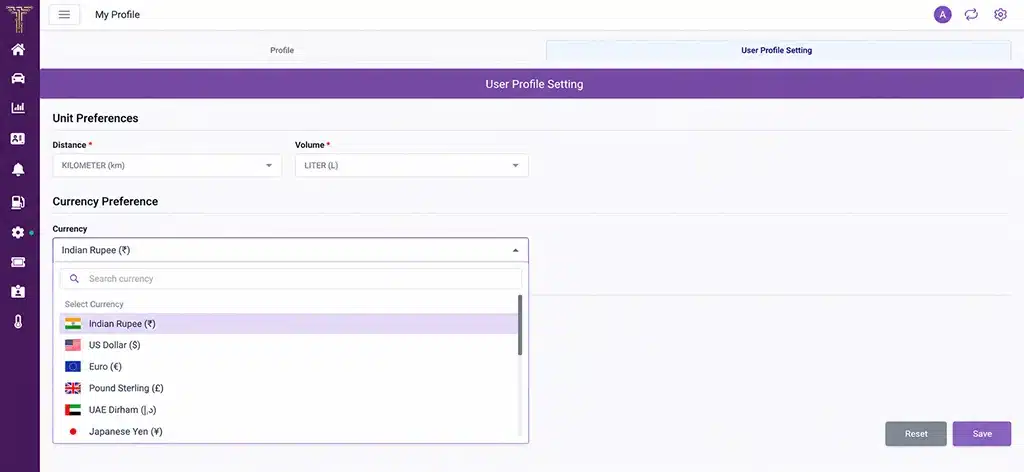Open the top-right settings gear
The height and width of the screenshot is (472, 1024).
click(x=1000, y=14)
